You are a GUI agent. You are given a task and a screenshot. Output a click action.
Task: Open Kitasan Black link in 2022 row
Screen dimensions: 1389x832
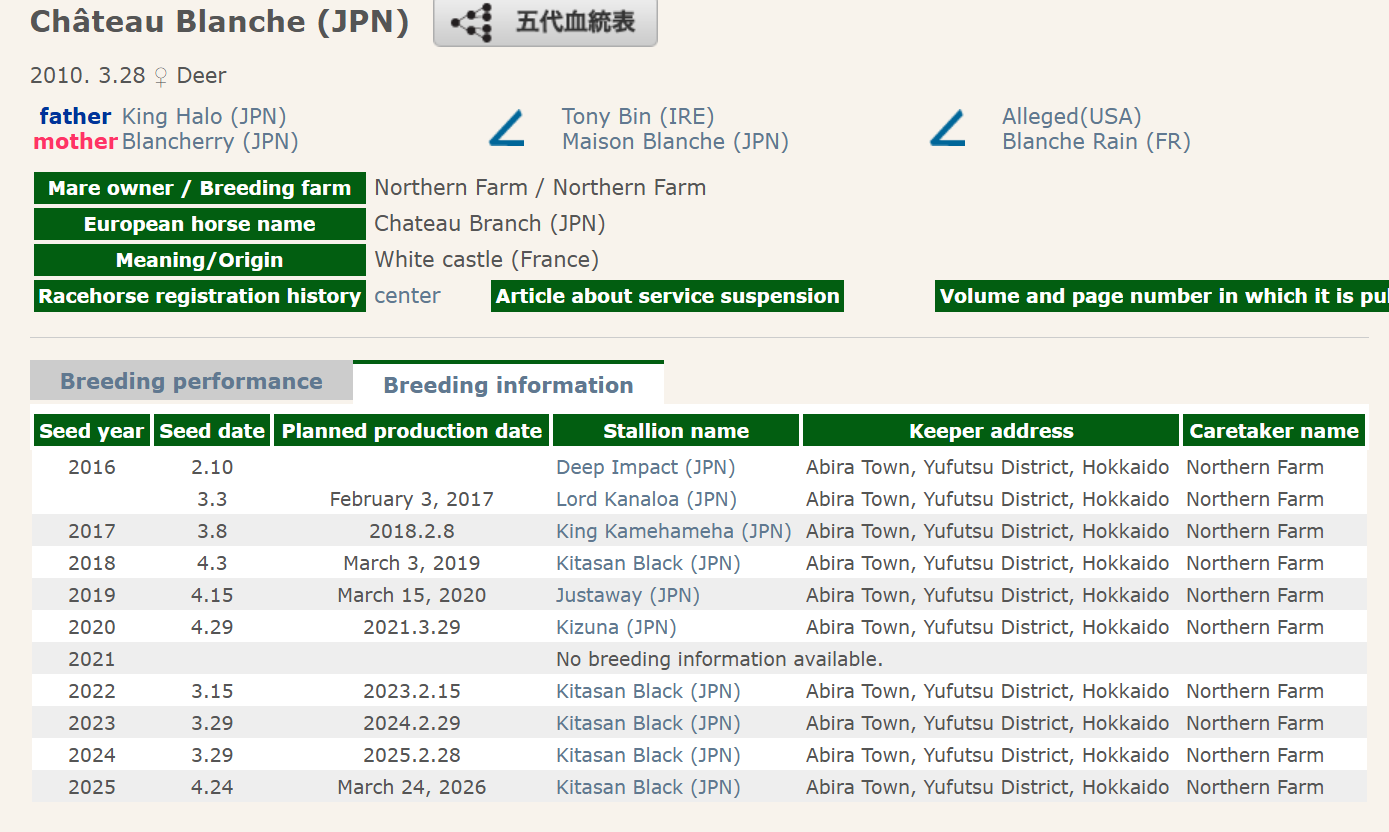pyautogui.click(x=648, y=691)
